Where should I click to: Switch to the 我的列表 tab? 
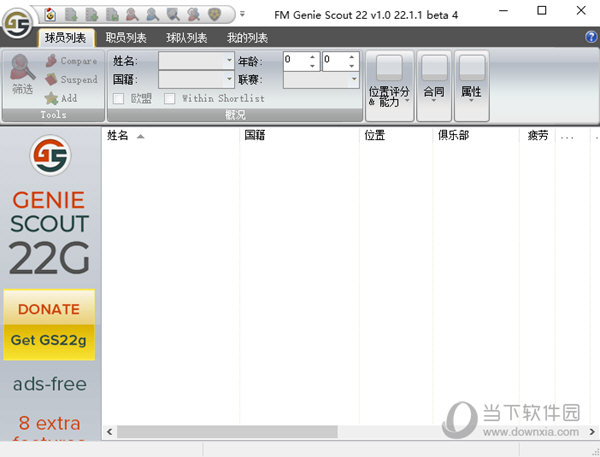click(247, 38)
